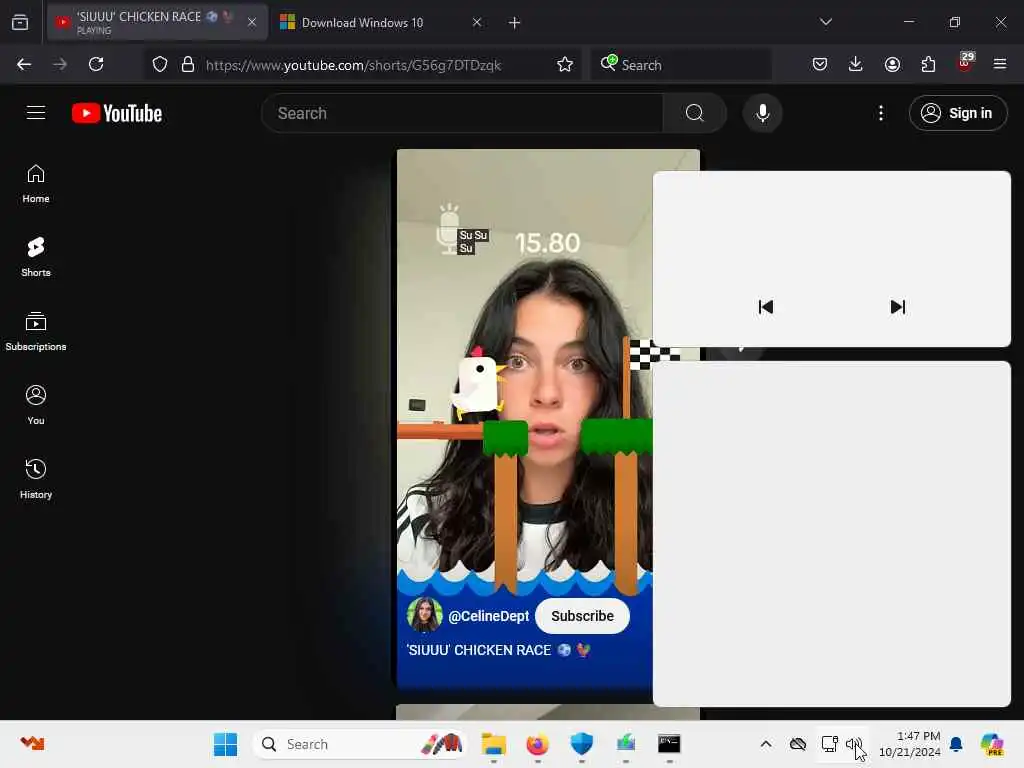Go back to the previous page
This screenshot has height=768, width=1024.
pyautogui.click(x=24, y=64)
